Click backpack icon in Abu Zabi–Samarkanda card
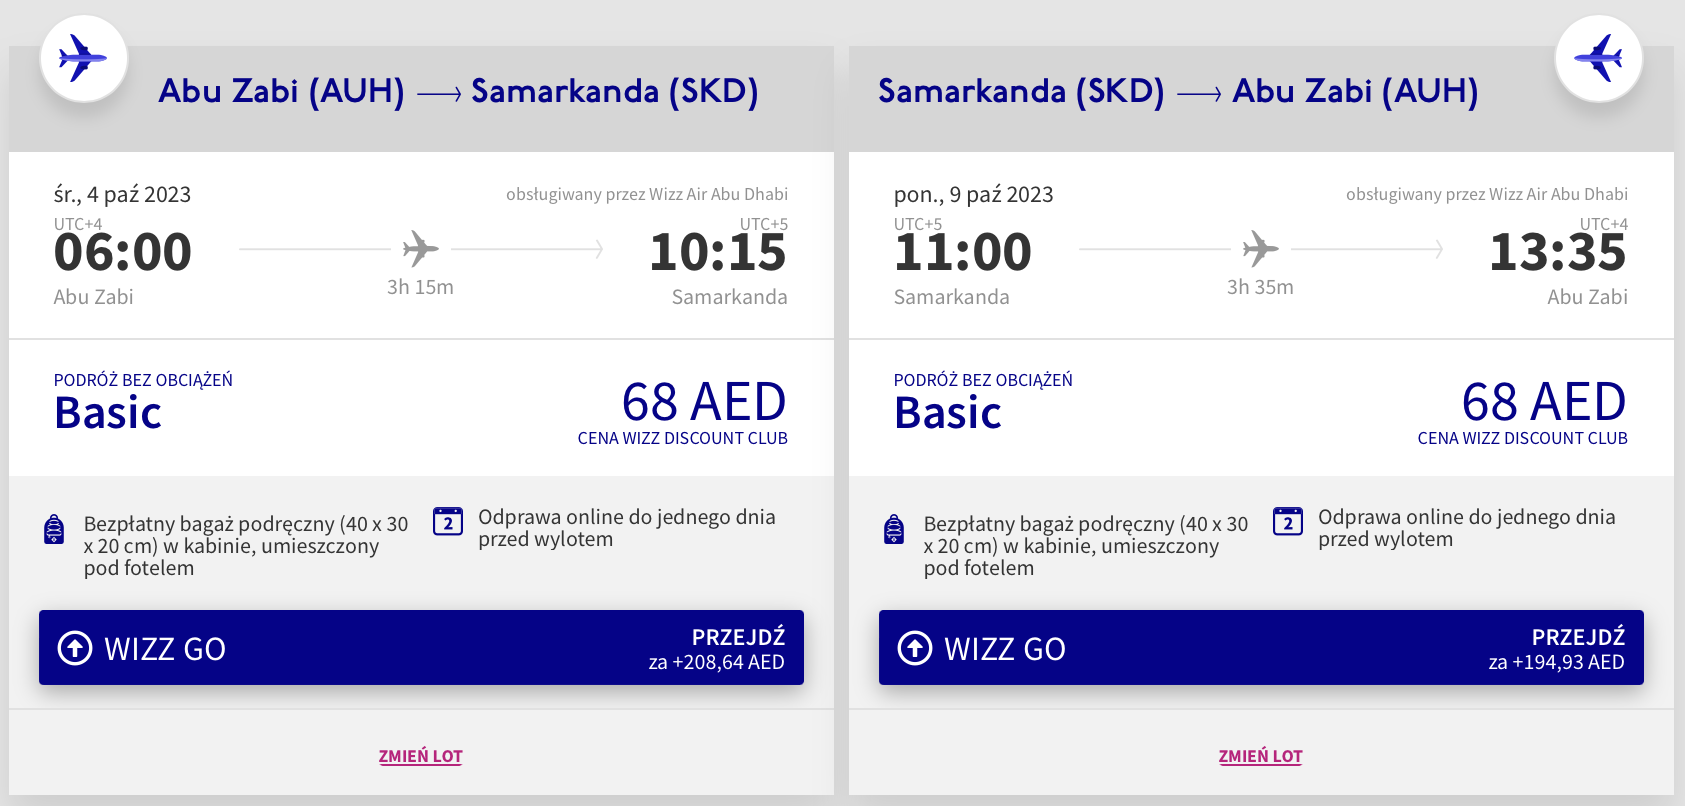This screenshot has height=806, width=1685. pos(55,529)
